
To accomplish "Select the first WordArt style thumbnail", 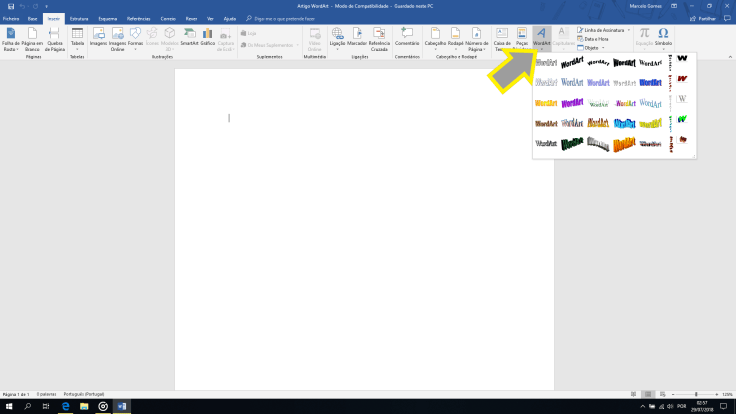I will click(546, 63).
